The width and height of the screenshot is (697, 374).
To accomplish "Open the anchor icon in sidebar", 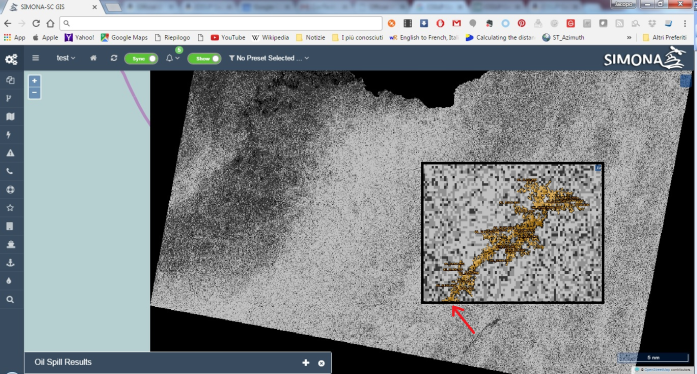I will [10, 263].
